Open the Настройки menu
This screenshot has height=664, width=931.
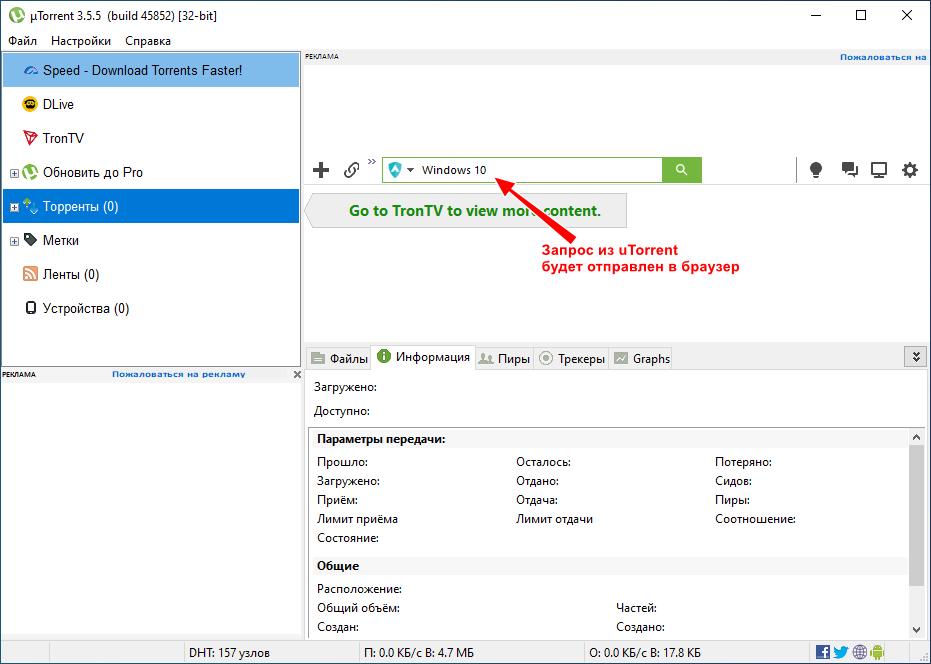[x=81, y=41]
